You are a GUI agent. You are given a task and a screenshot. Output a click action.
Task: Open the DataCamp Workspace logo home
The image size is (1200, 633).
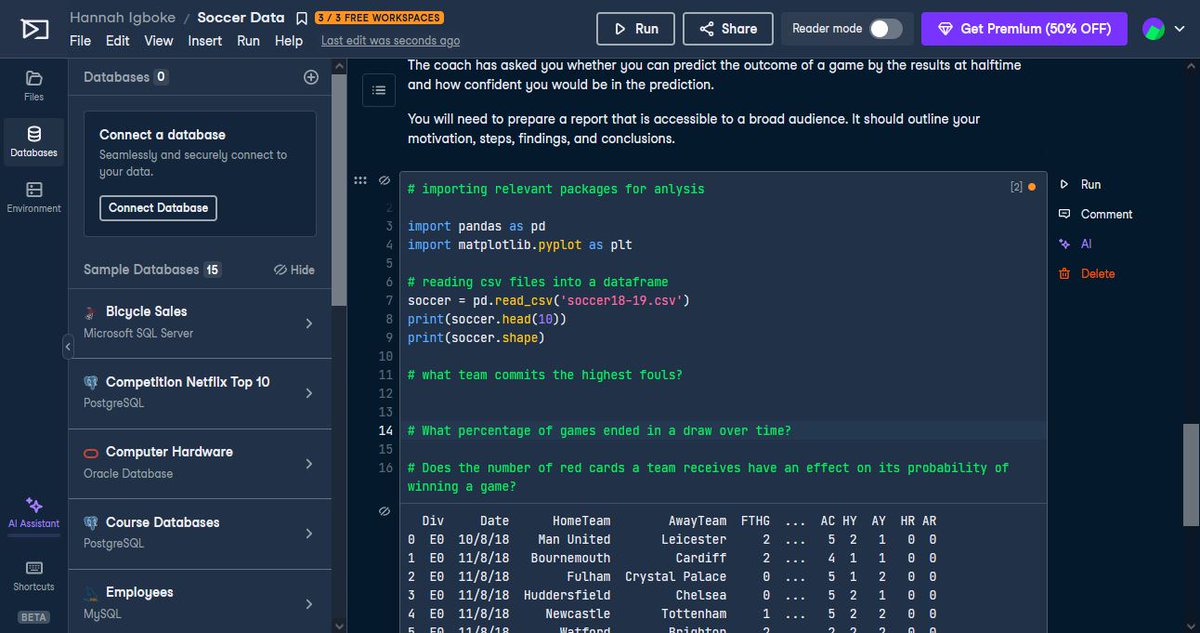click(x=33, y=29)
